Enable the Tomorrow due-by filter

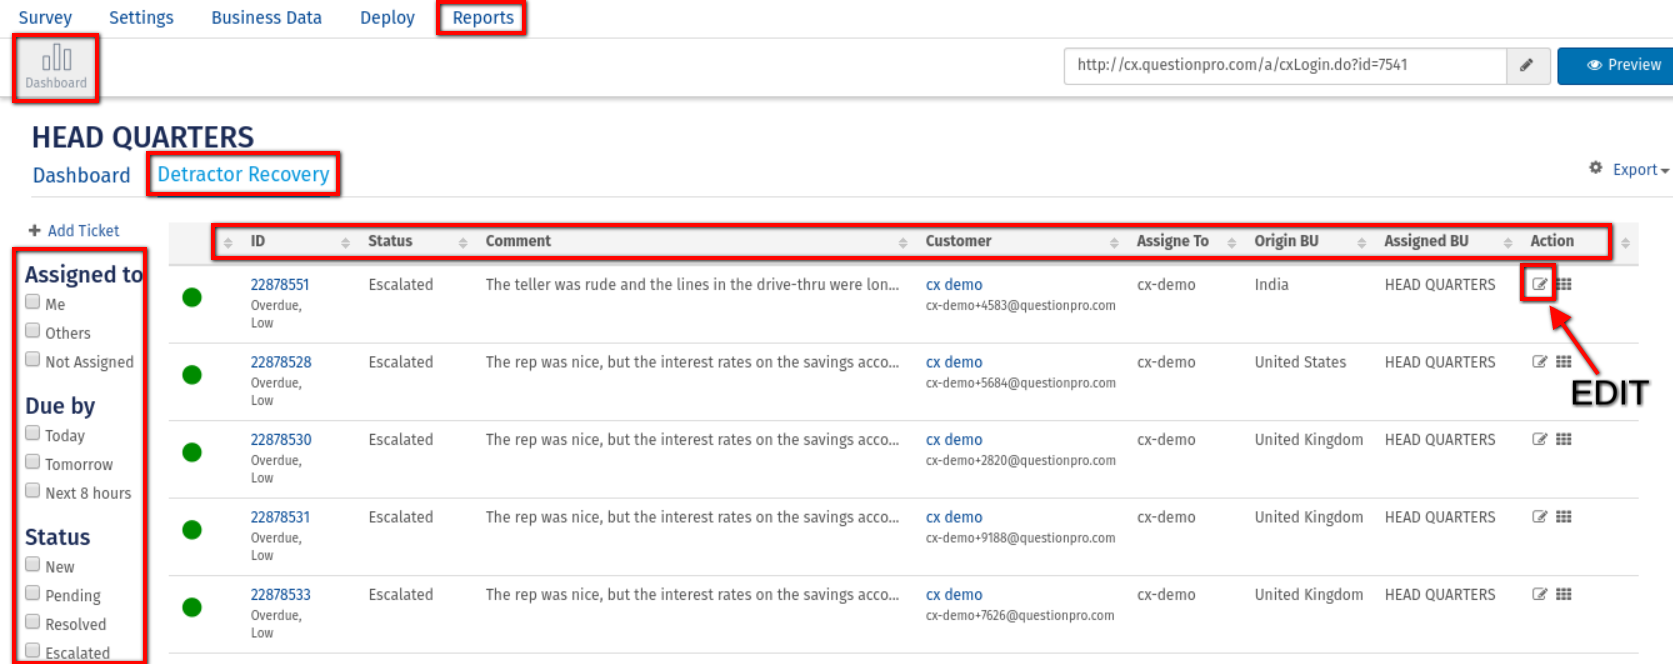(x=33, y=462)
